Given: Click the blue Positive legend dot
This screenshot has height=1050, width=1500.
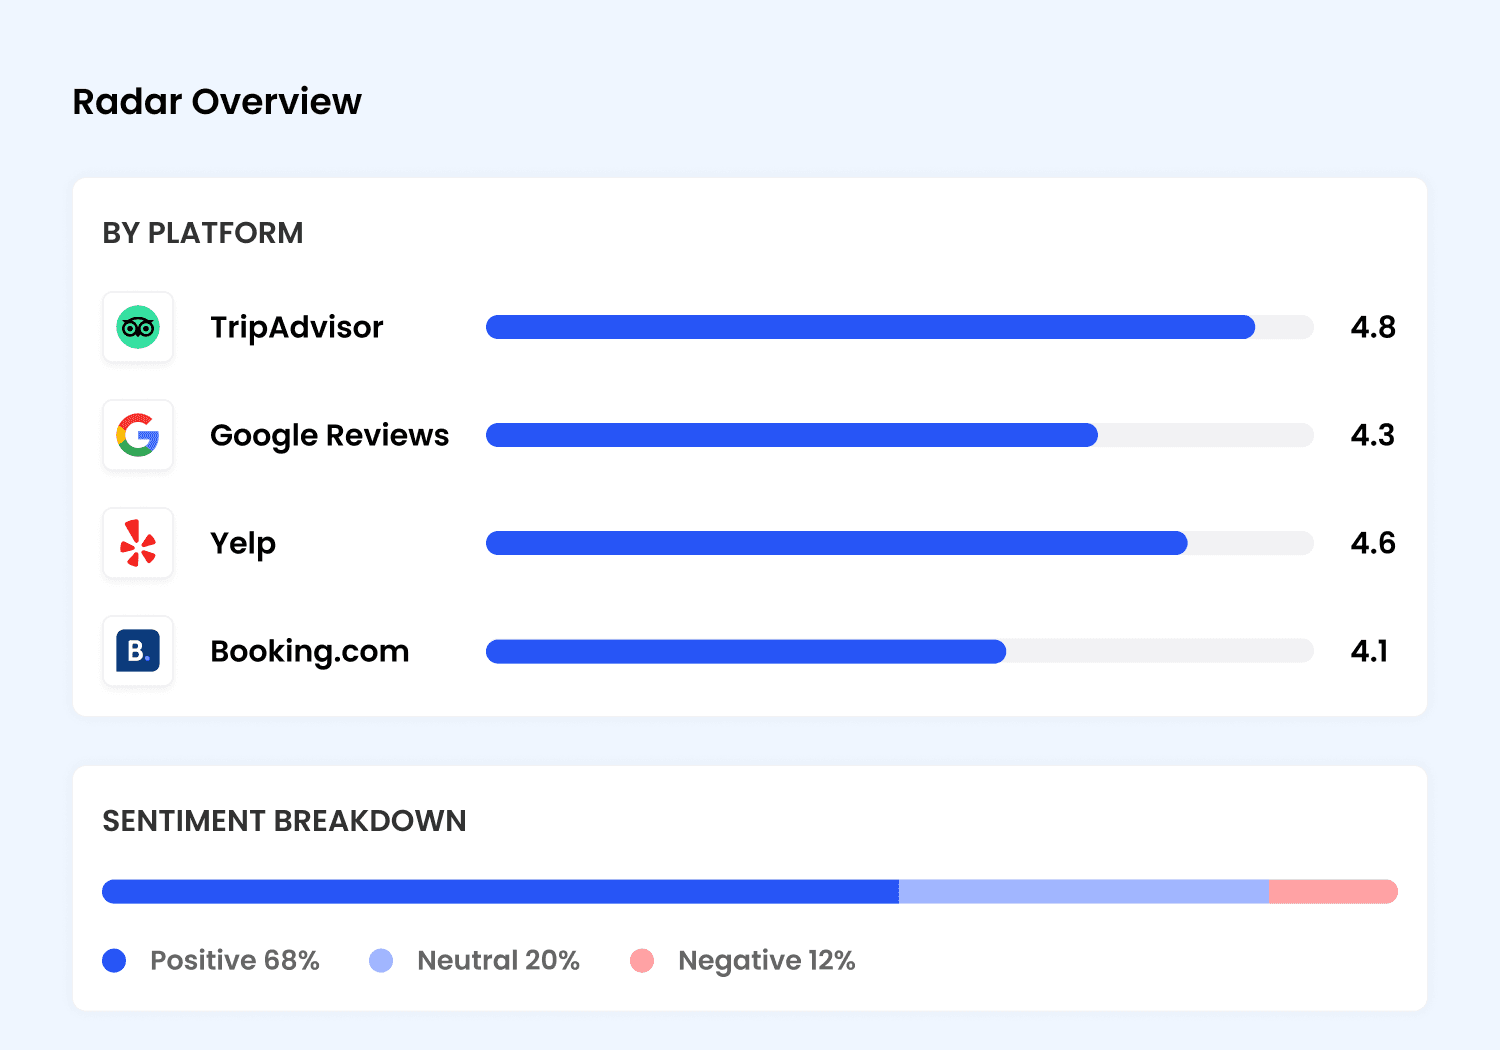Looking at the screenshot, I should coord(114,960).
